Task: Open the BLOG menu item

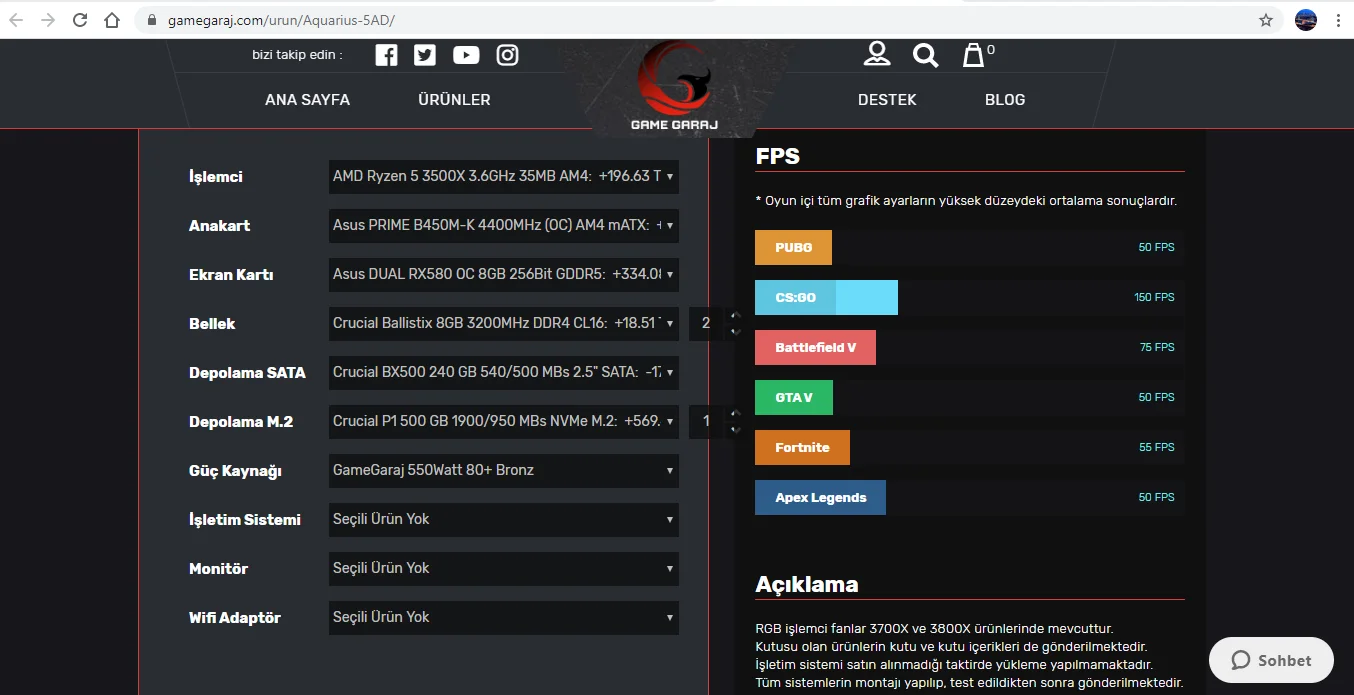Action: (x=1005, y=99)
